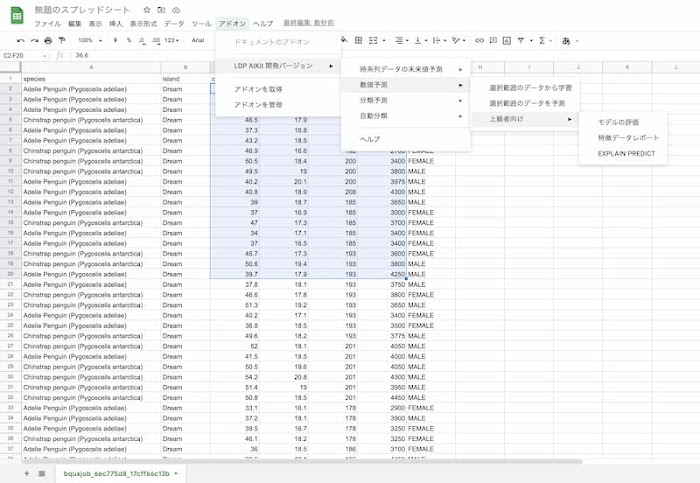Select EXPLAIN PREDICT option

pyautogui.click(x=623, y=154)
